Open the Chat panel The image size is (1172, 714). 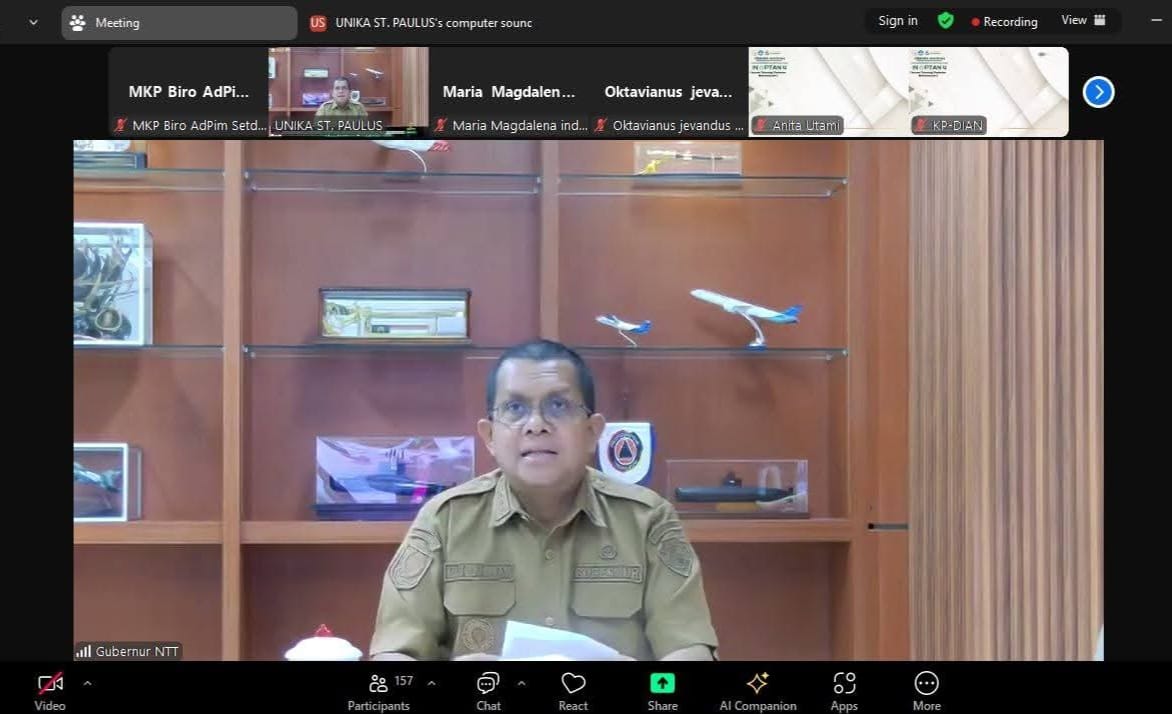[x=488, y=689]
